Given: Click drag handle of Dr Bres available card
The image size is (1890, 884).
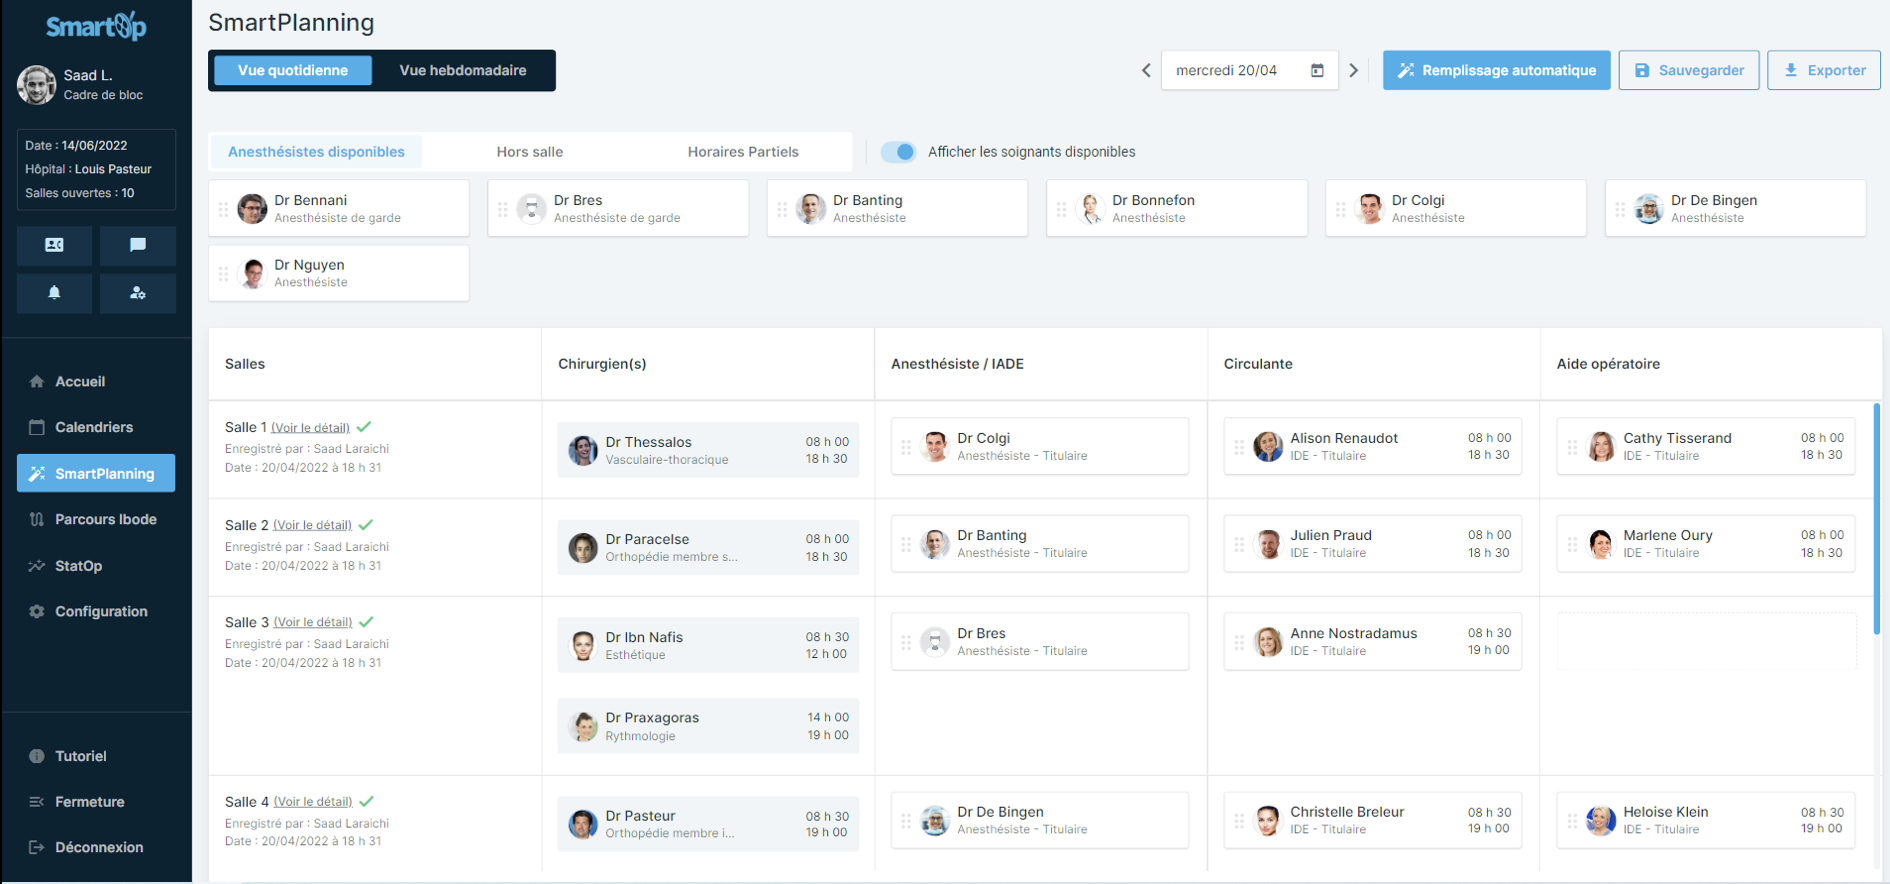Looking at the screenshot, I should tap(502, 209).
